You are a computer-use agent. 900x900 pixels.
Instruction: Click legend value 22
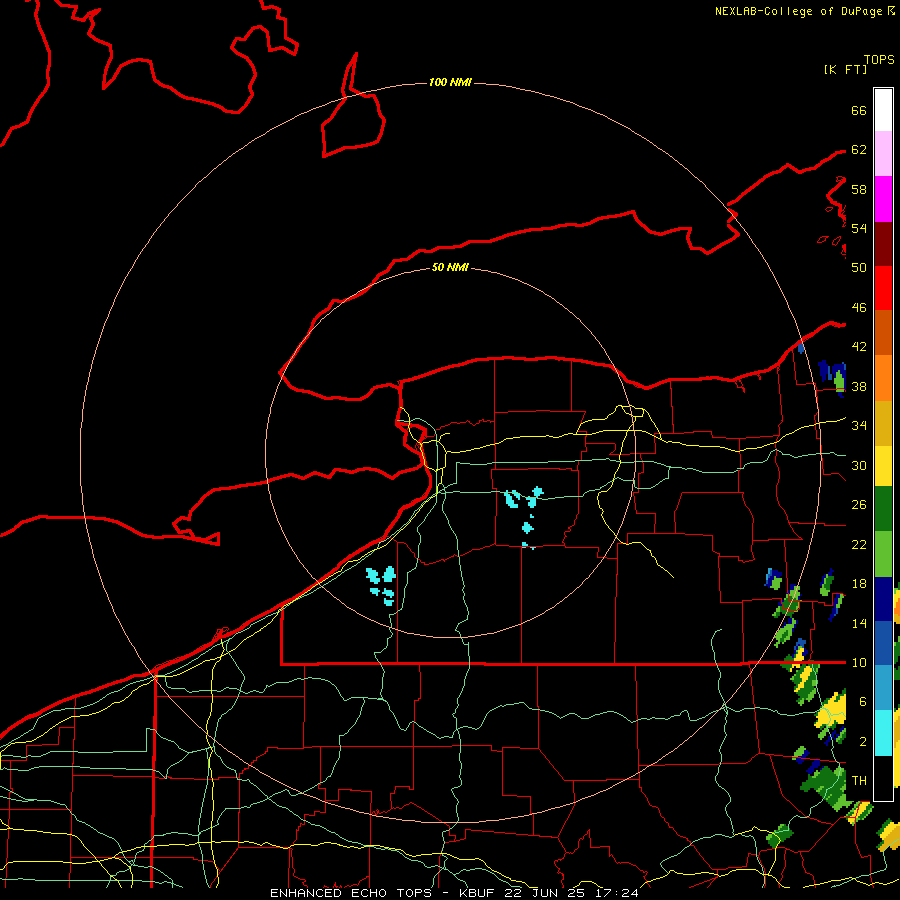tap(859, 544)
